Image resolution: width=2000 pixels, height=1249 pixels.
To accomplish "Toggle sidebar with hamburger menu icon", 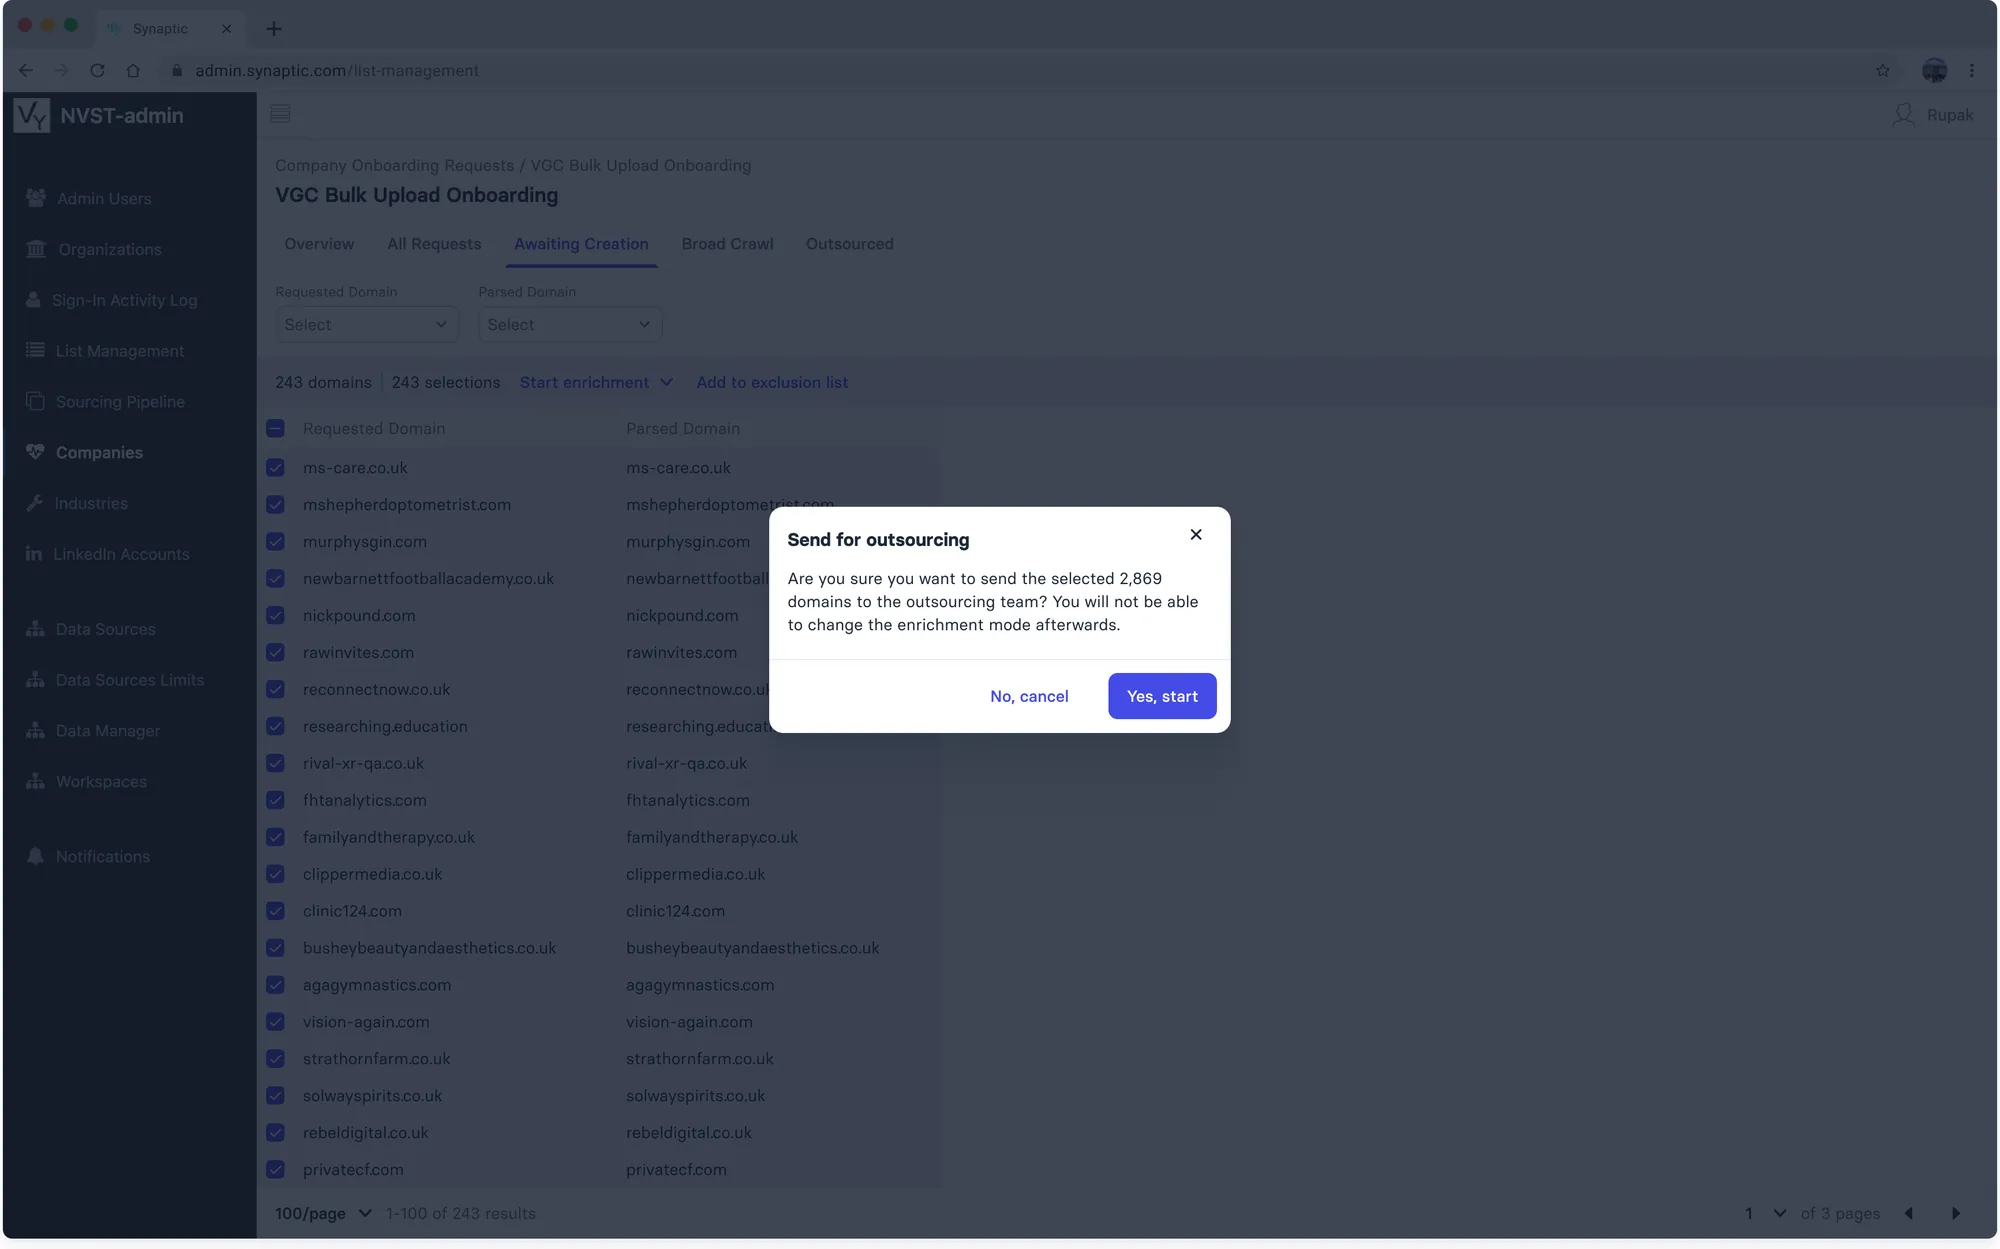I will (x=280, y=114).
